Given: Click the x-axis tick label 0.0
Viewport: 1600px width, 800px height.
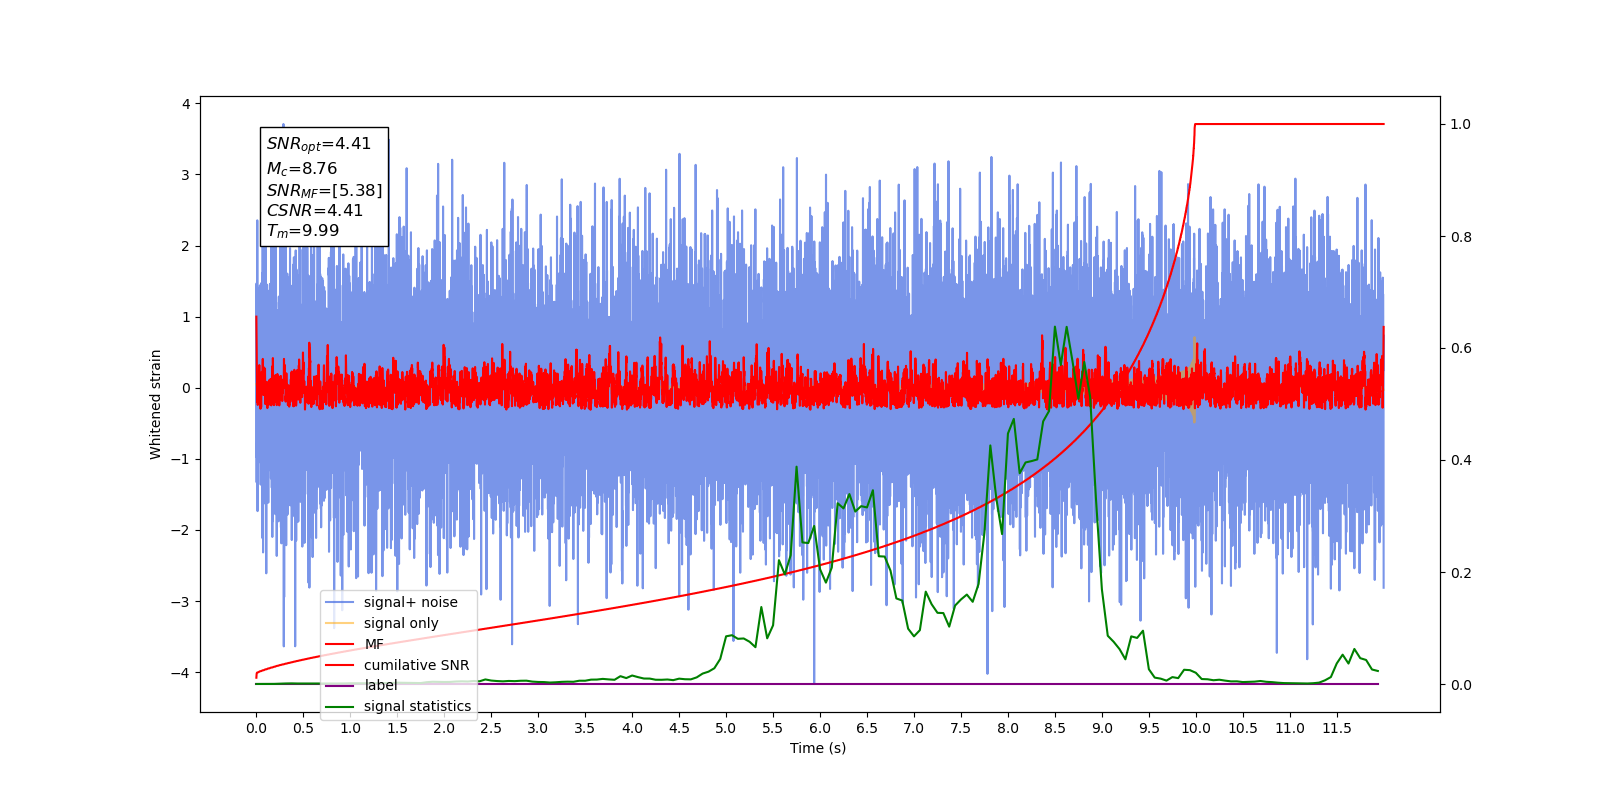Looking at the screenshot, I should point(256,728).
